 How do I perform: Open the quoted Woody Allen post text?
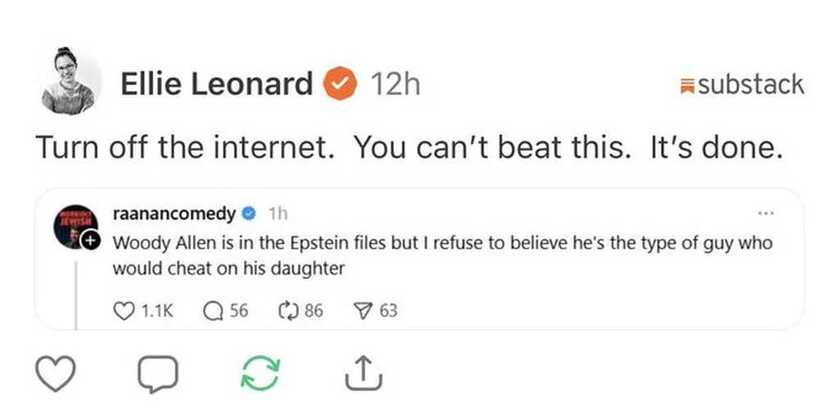tap(440, 256)
